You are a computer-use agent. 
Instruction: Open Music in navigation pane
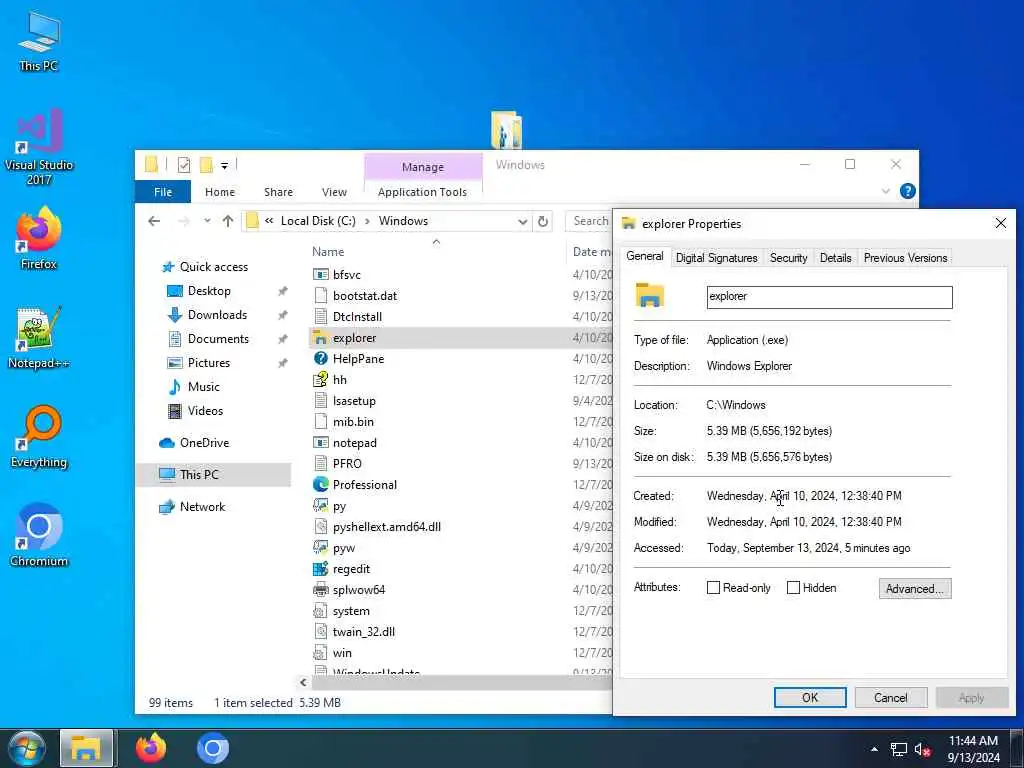204,387
